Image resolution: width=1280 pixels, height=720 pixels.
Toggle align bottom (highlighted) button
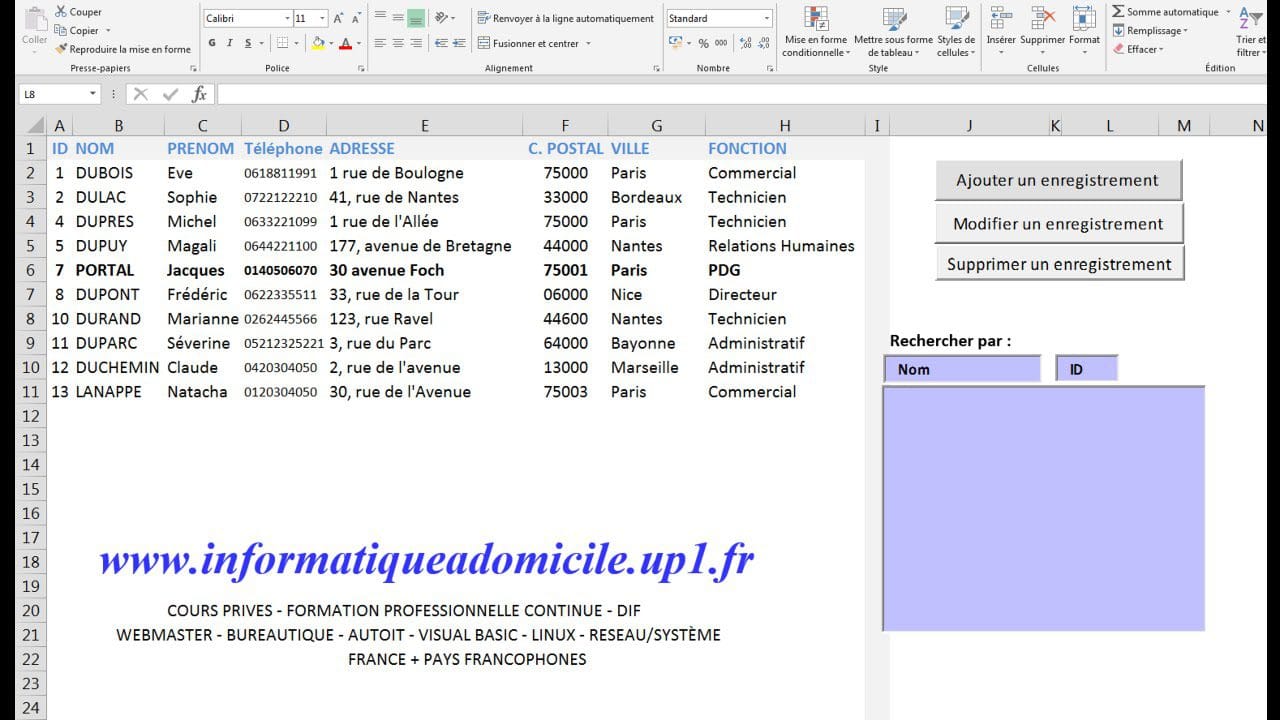[416, 18]
